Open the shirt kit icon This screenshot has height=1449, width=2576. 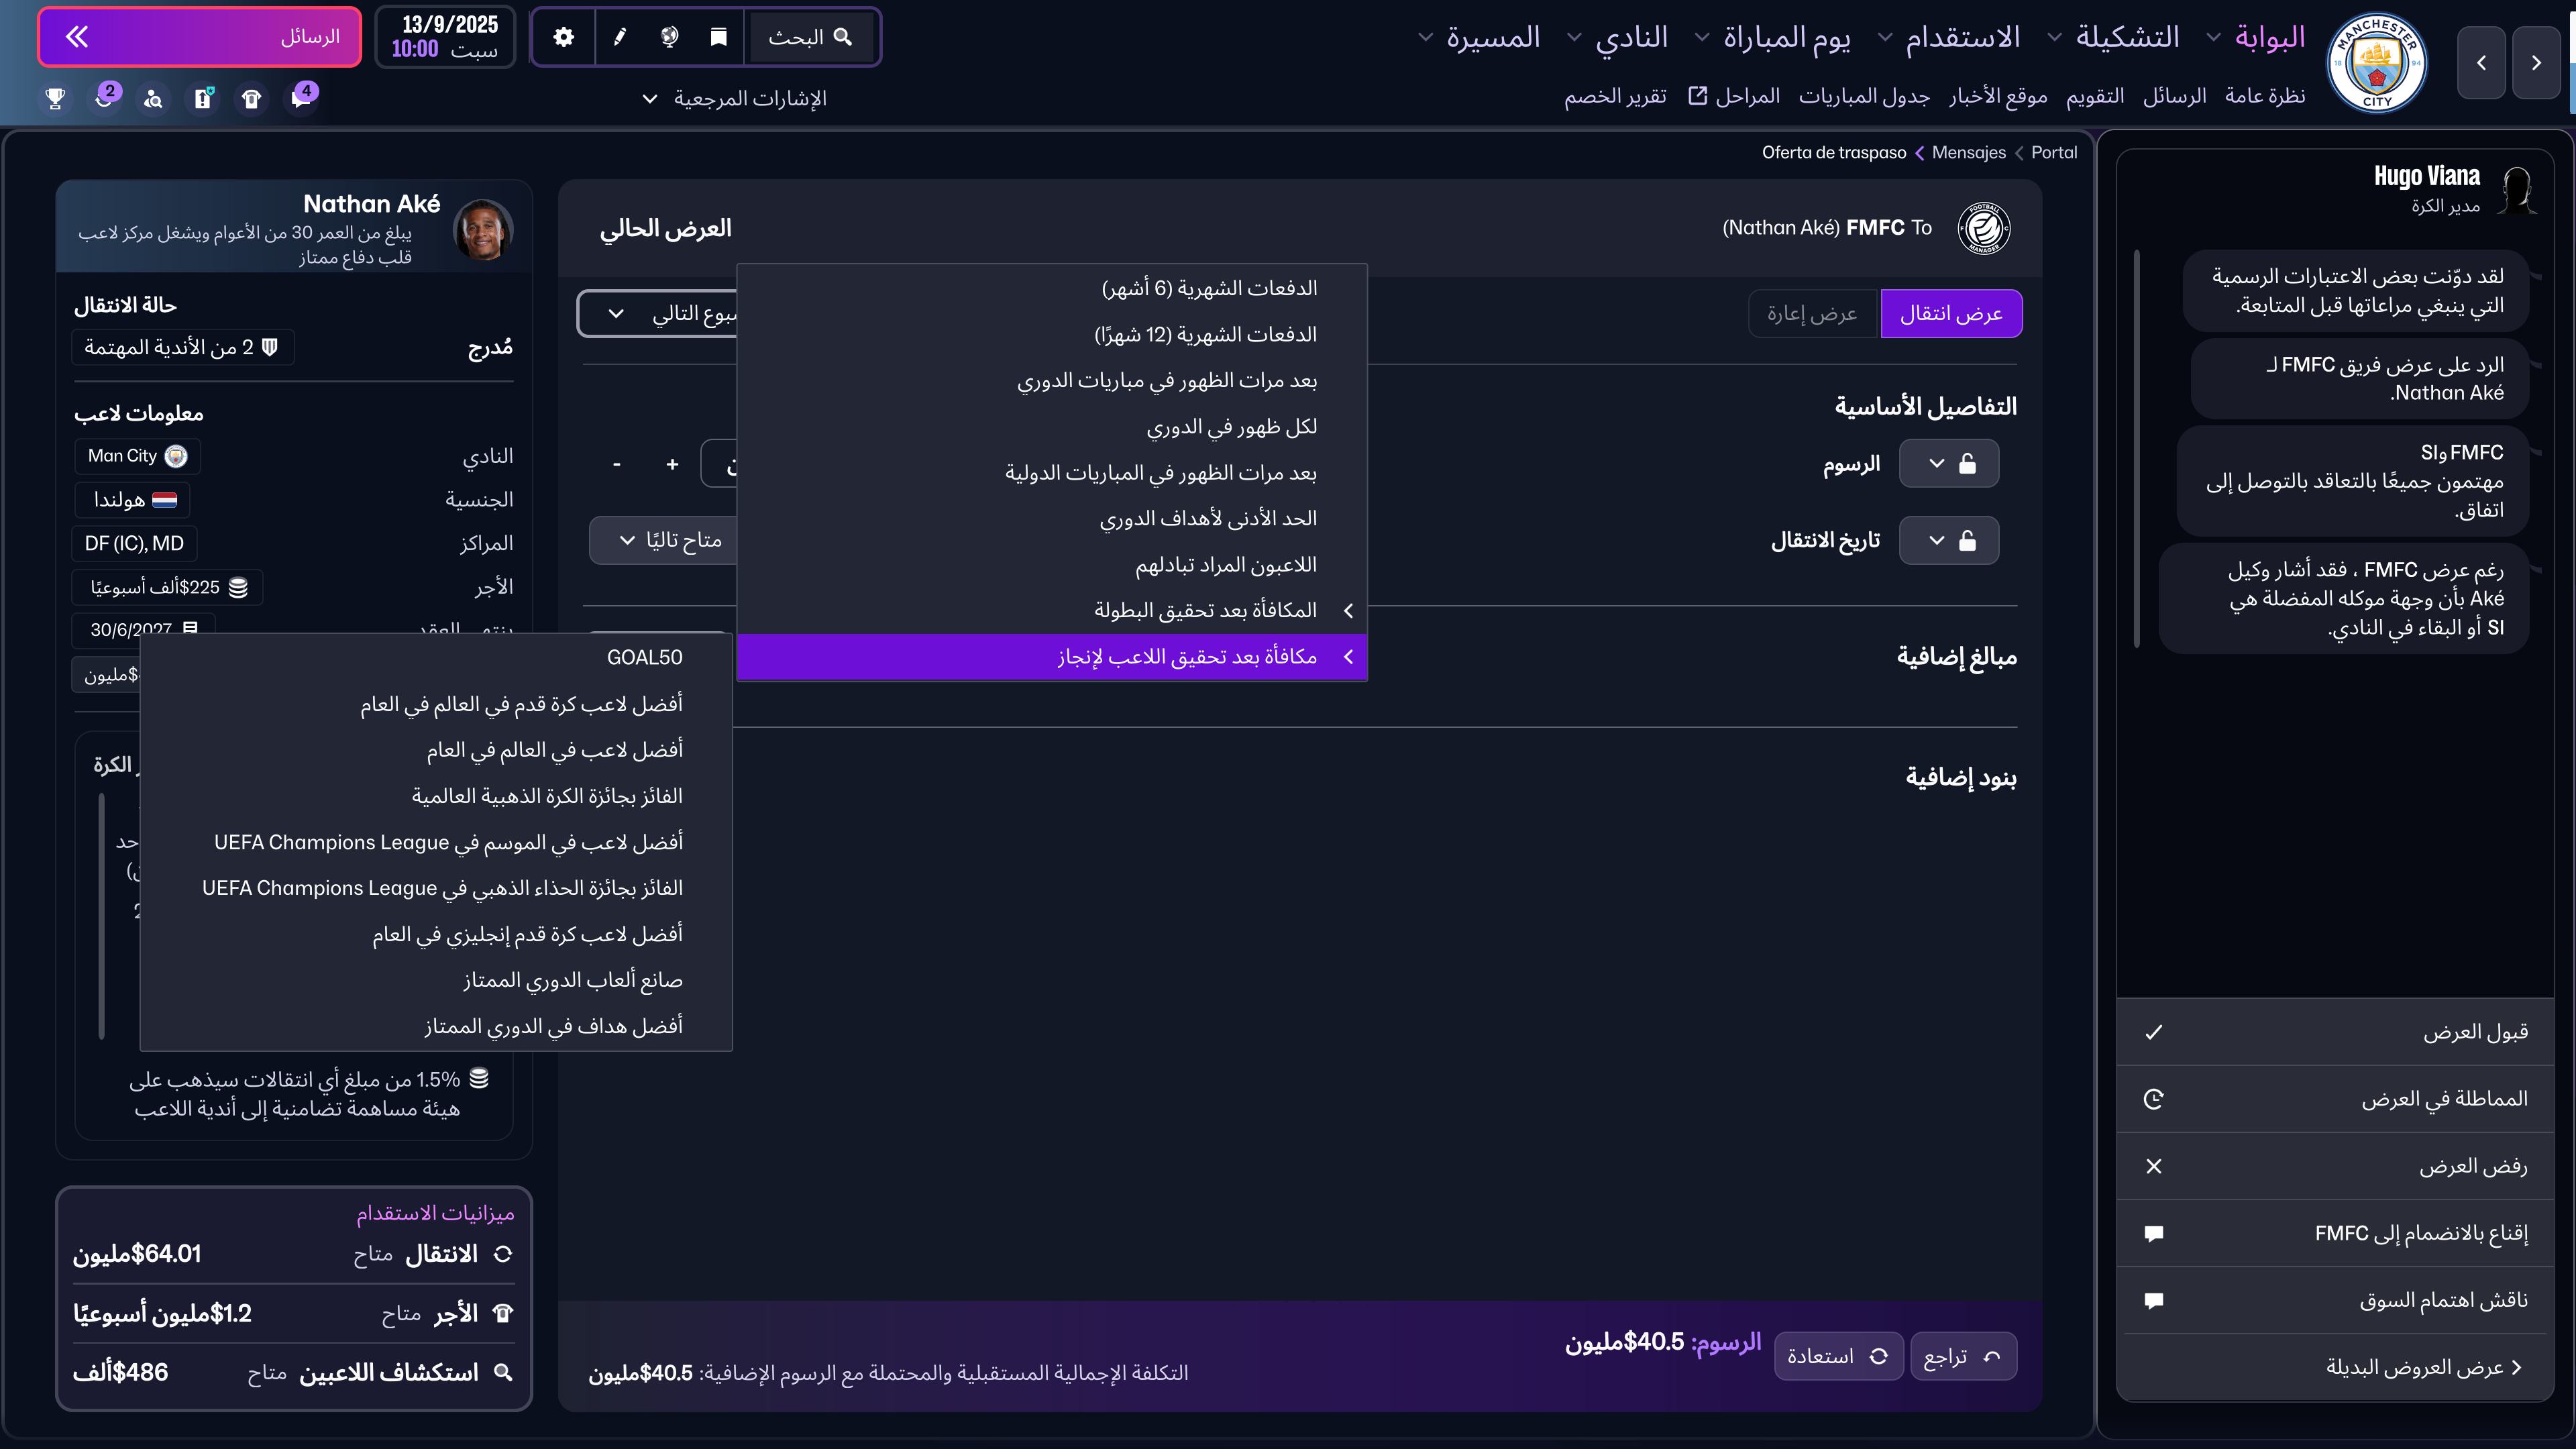click(x=251, y=99)
